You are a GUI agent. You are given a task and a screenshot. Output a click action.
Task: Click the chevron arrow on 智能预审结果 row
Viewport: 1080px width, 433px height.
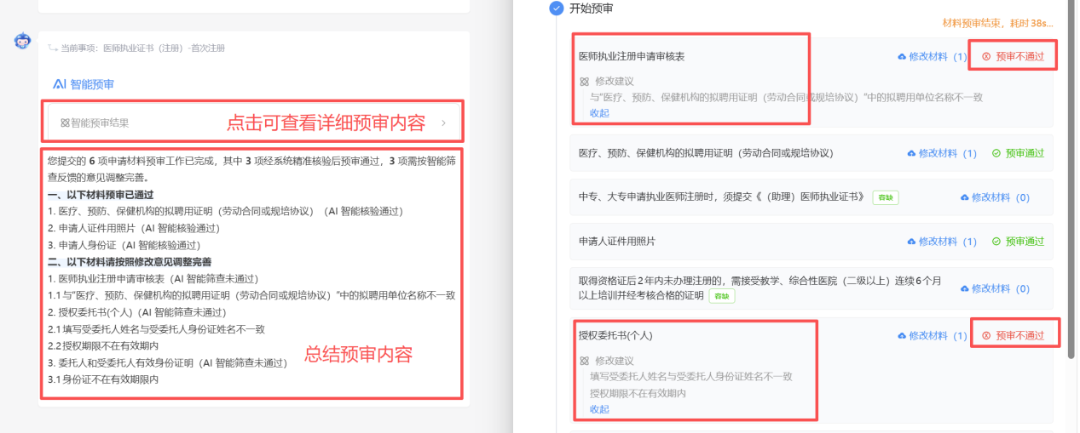[443, 123]
